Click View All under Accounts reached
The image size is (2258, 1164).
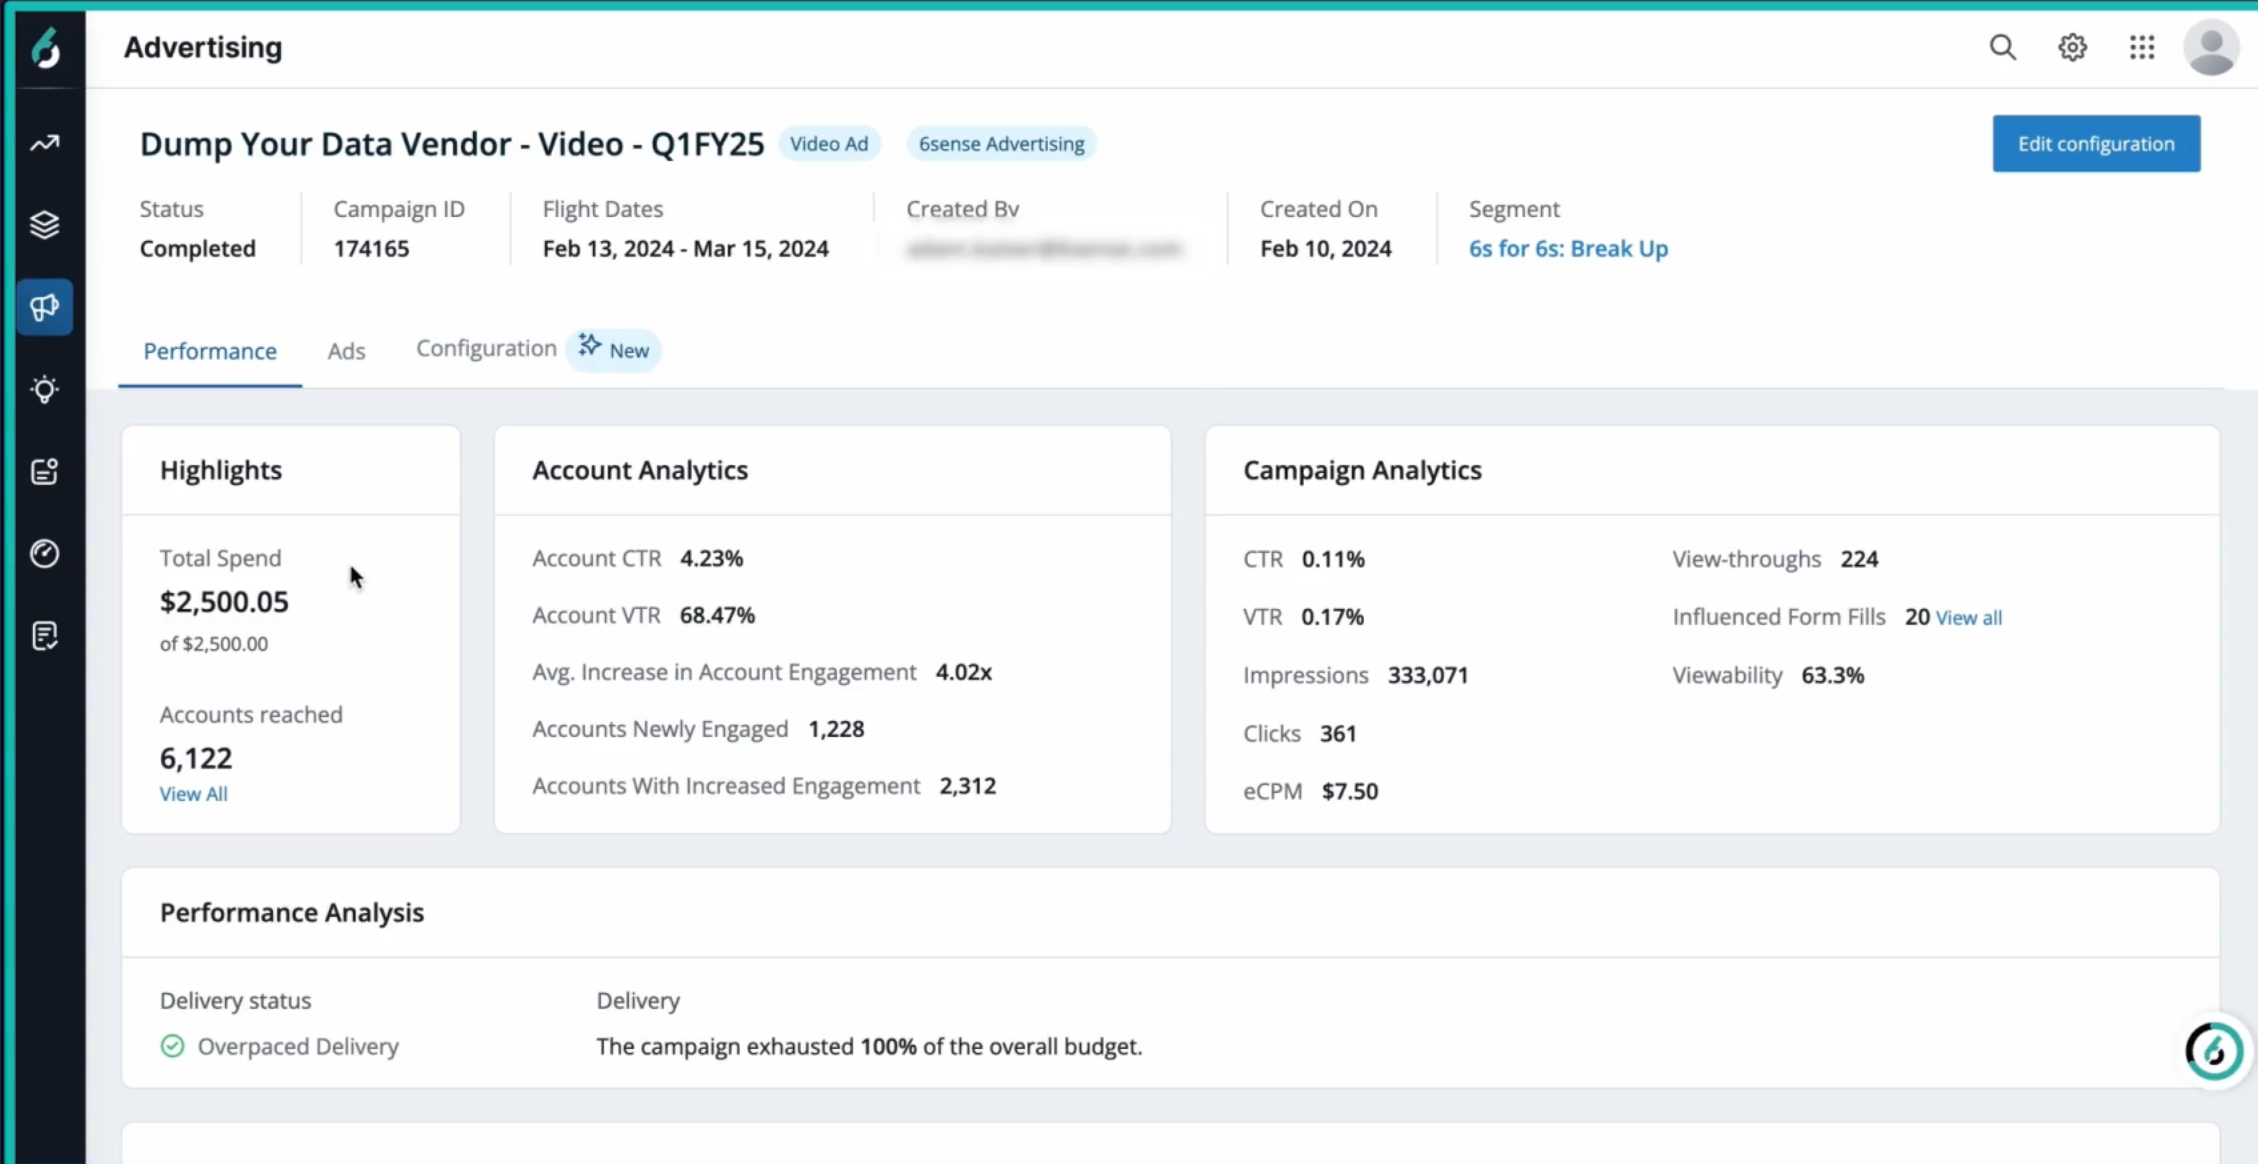click(x=193, y=794)
